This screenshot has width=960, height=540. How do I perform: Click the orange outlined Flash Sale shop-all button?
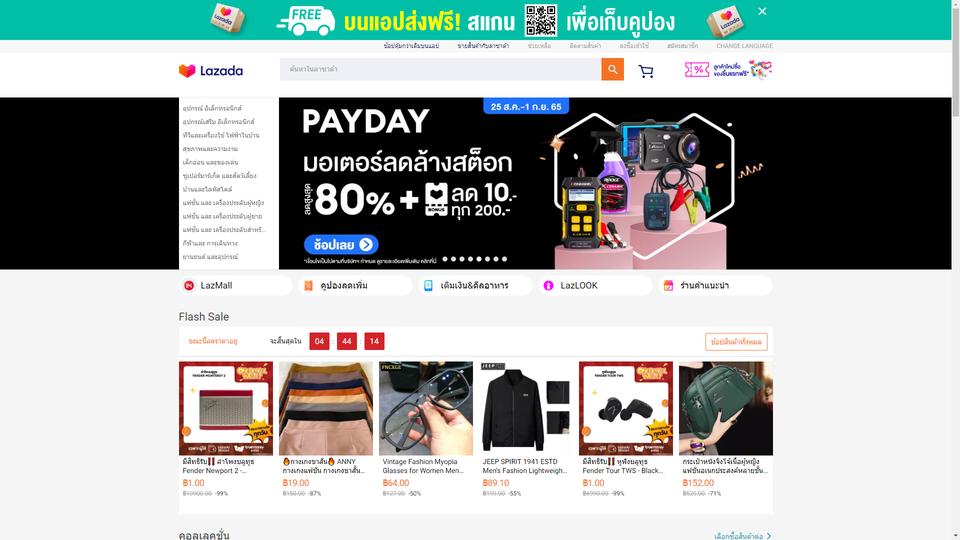click(736, 342)
